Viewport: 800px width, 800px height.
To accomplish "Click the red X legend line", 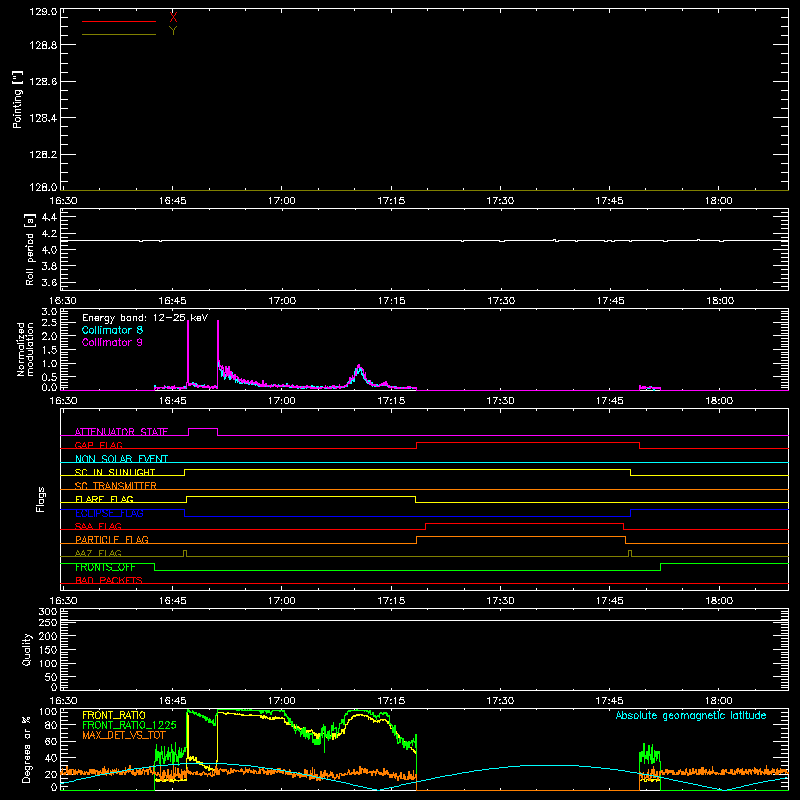I will (119, 21).
